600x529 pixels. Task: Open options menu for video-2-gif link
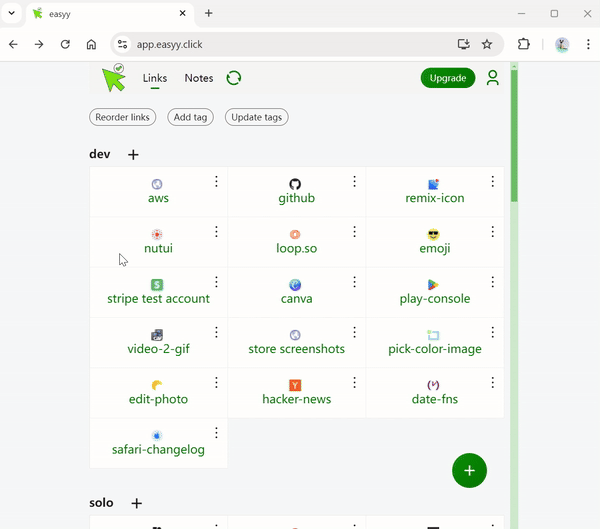[216, 332]
